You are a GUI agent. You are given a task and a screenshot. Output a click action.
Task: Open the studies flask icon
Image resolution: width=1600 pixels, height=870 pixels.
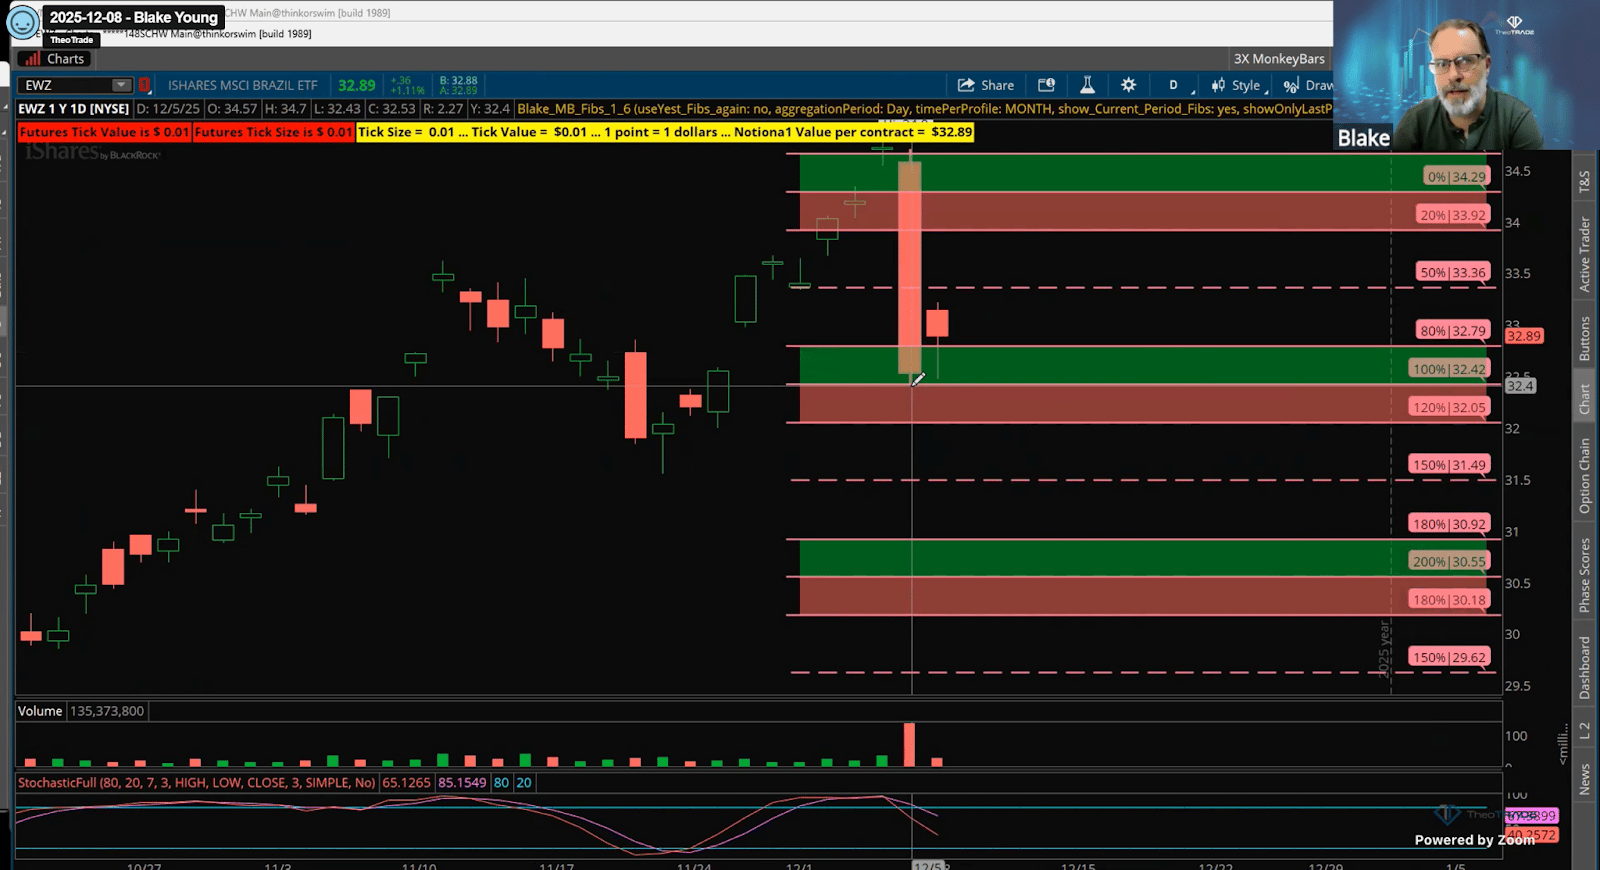[1087, 86]
